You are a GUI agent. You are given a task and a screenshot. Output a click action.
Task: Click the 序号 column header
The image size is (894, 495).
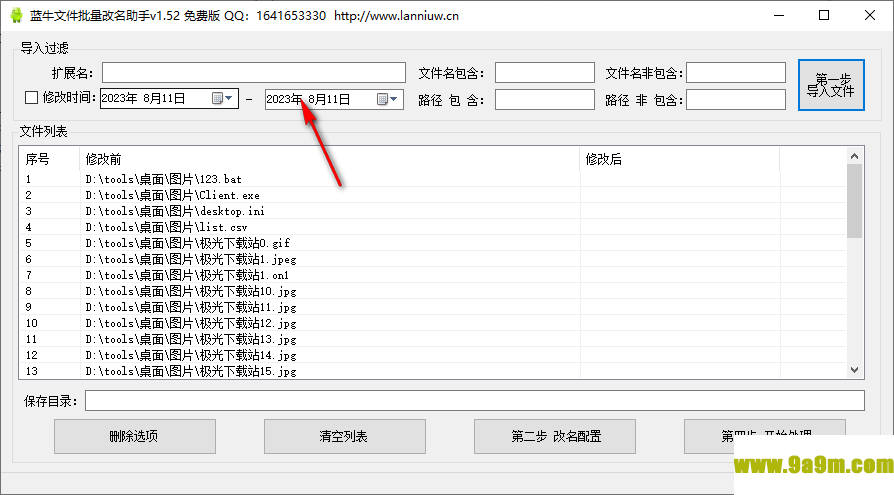[x=49, y=159]
